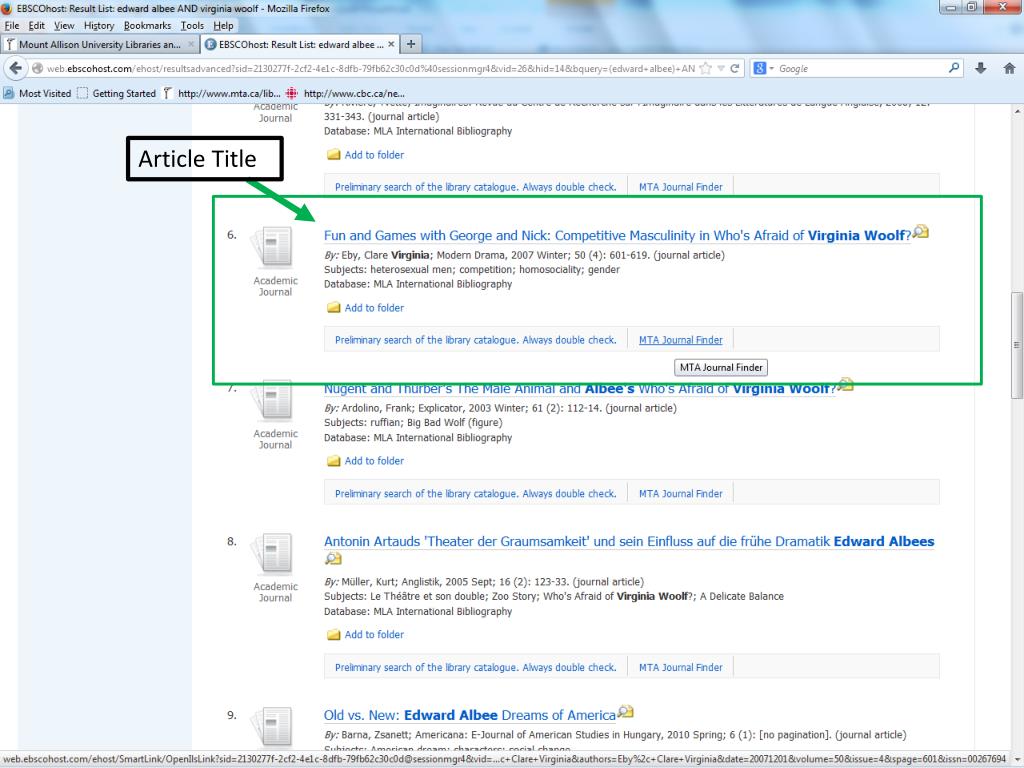Open the File menu

click(x=12, y=25)
